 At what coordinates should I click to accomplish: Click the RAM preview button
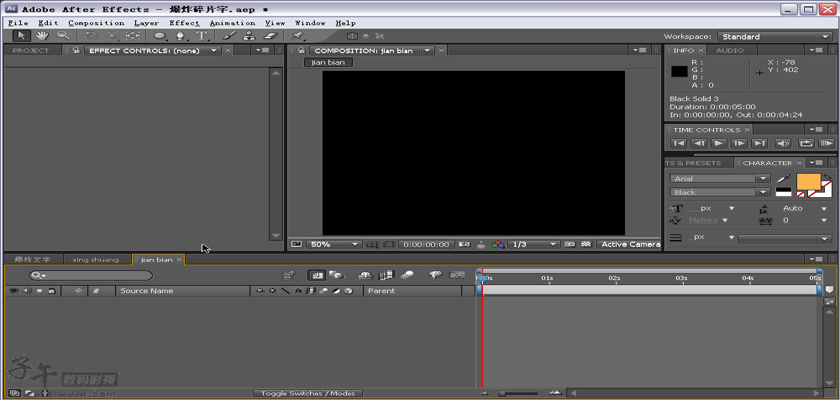tap(826, 144)
